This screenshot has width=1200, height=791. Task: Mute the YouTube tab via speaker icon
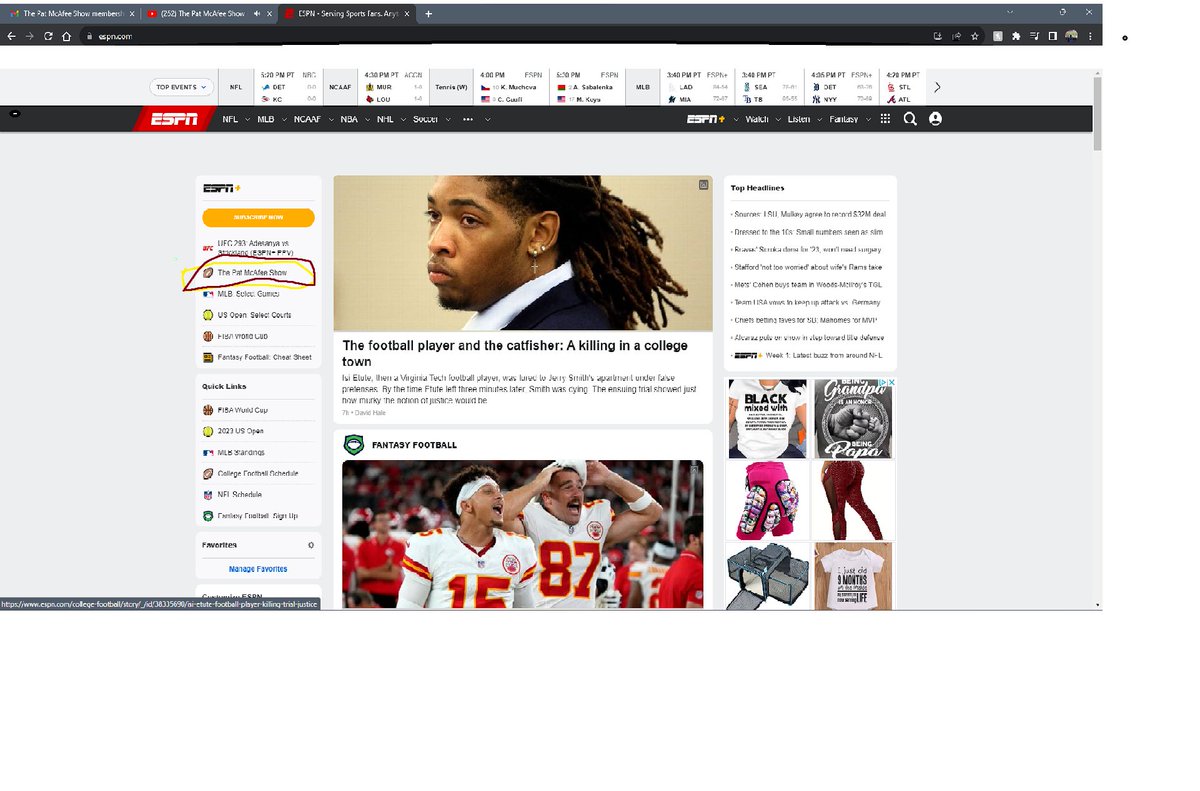(x=258, y=14)
